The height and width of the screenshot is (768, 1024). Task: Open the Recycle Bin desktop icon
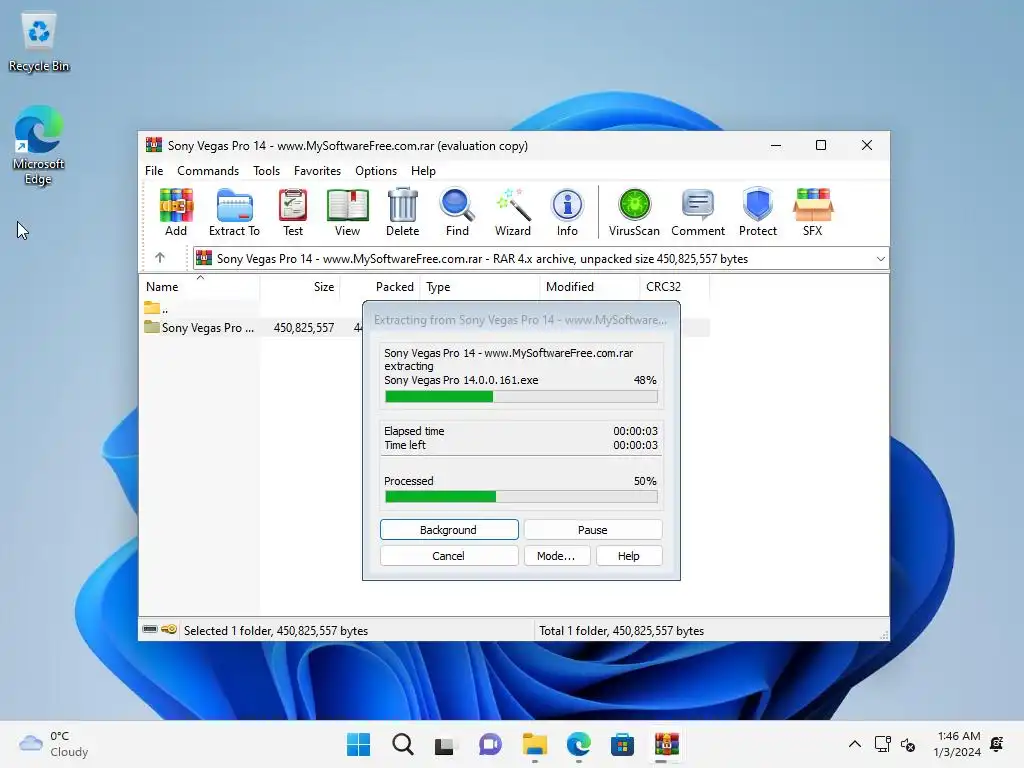(x=39, y=43)
